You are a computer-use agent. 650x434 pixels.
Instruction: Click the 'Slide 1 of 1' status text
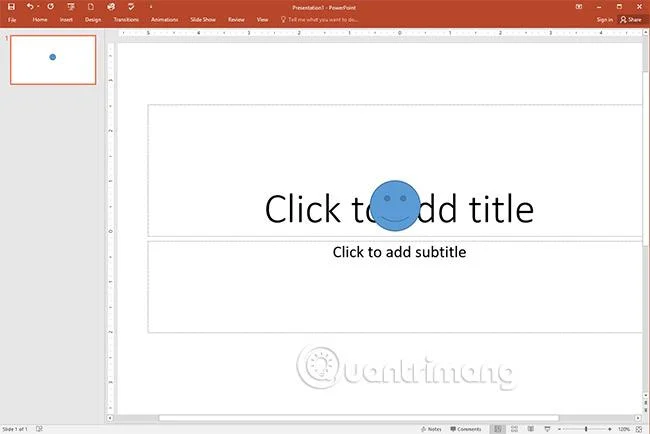click(15, 429)
